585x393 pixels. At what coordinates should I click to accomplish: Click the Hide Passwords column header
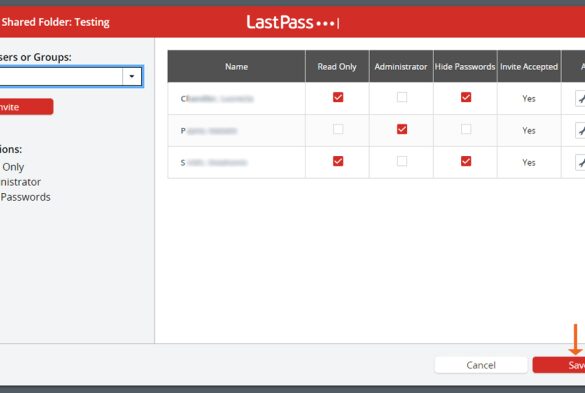pos(465,66)
